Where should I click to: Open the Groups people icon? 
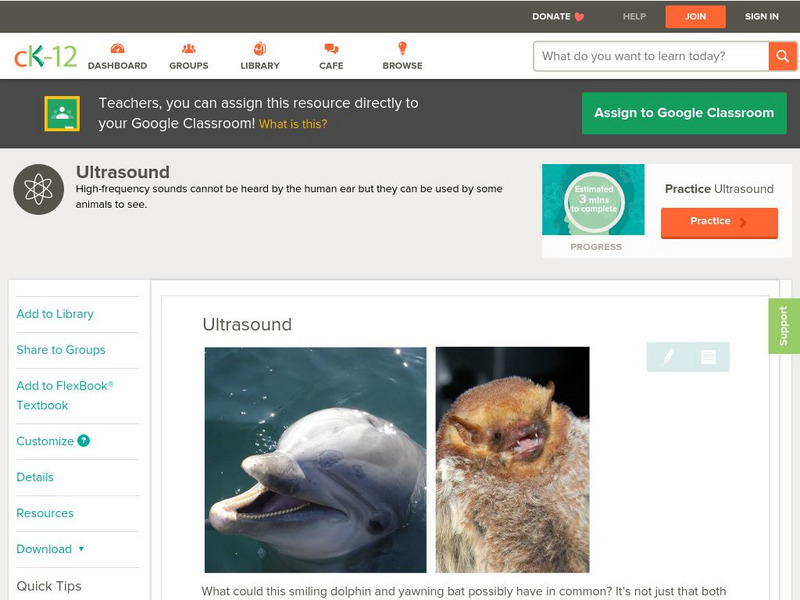(189, 48)
